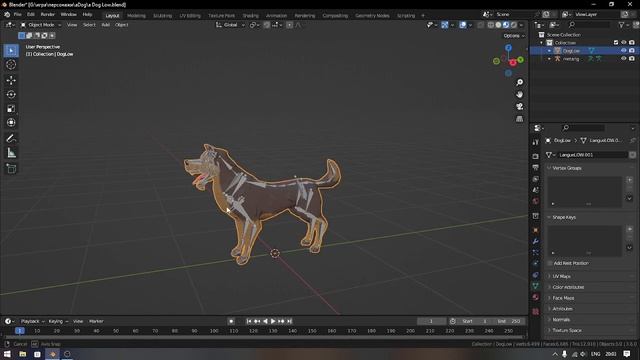Switch to wireframe viewport shading
The height and width of the screenshot is (360, 640).
point(491,25)
